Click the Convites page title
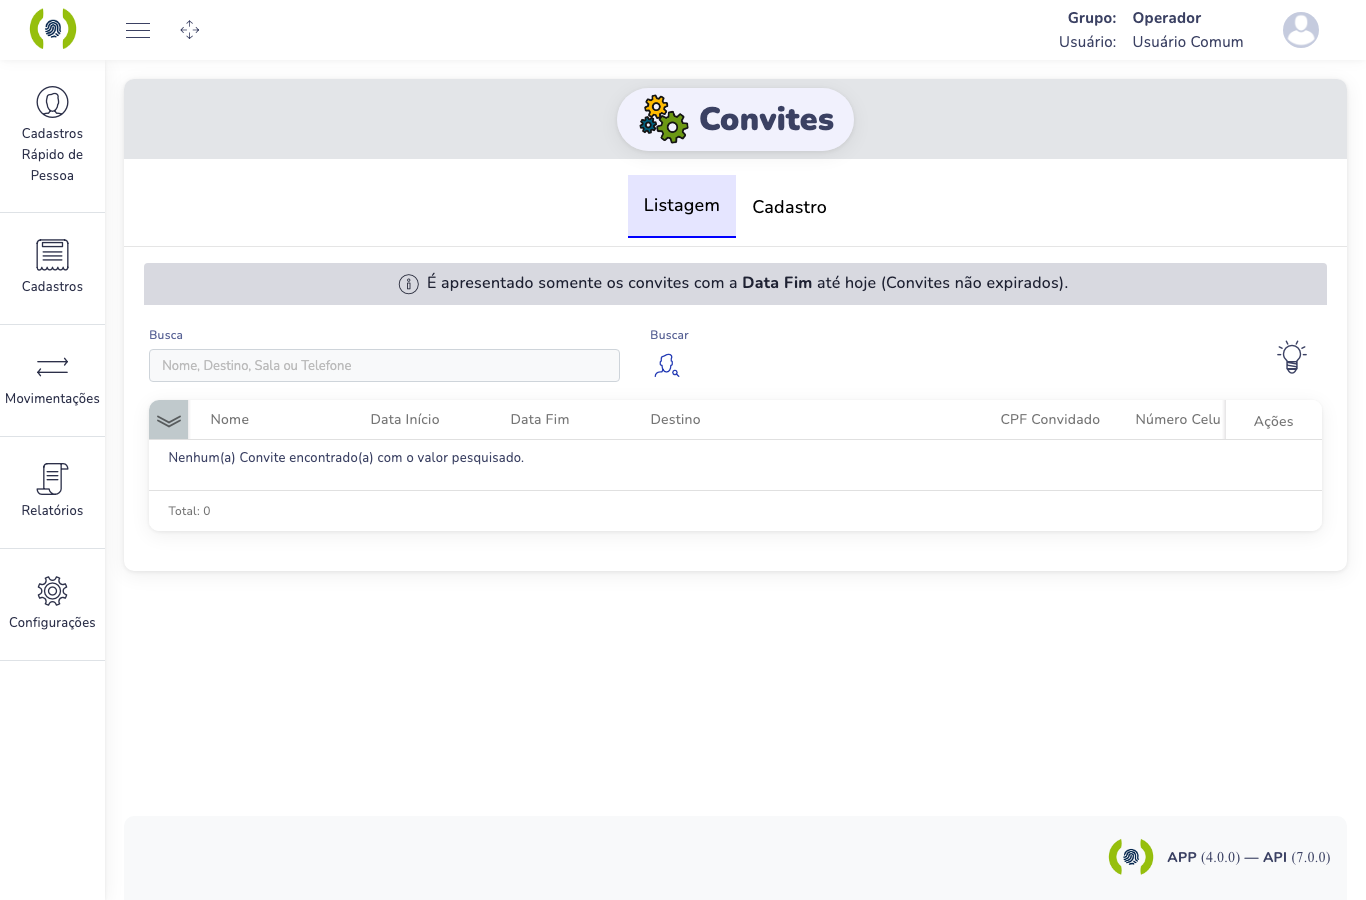This screenshot has height=900, width=1366. click(767, 119)
